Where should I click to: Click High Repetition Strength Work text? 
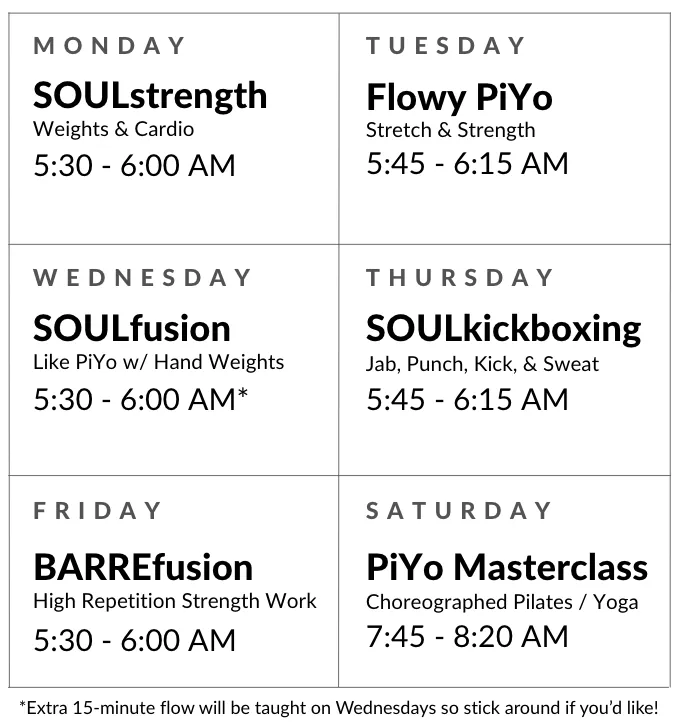click(175, 601)
